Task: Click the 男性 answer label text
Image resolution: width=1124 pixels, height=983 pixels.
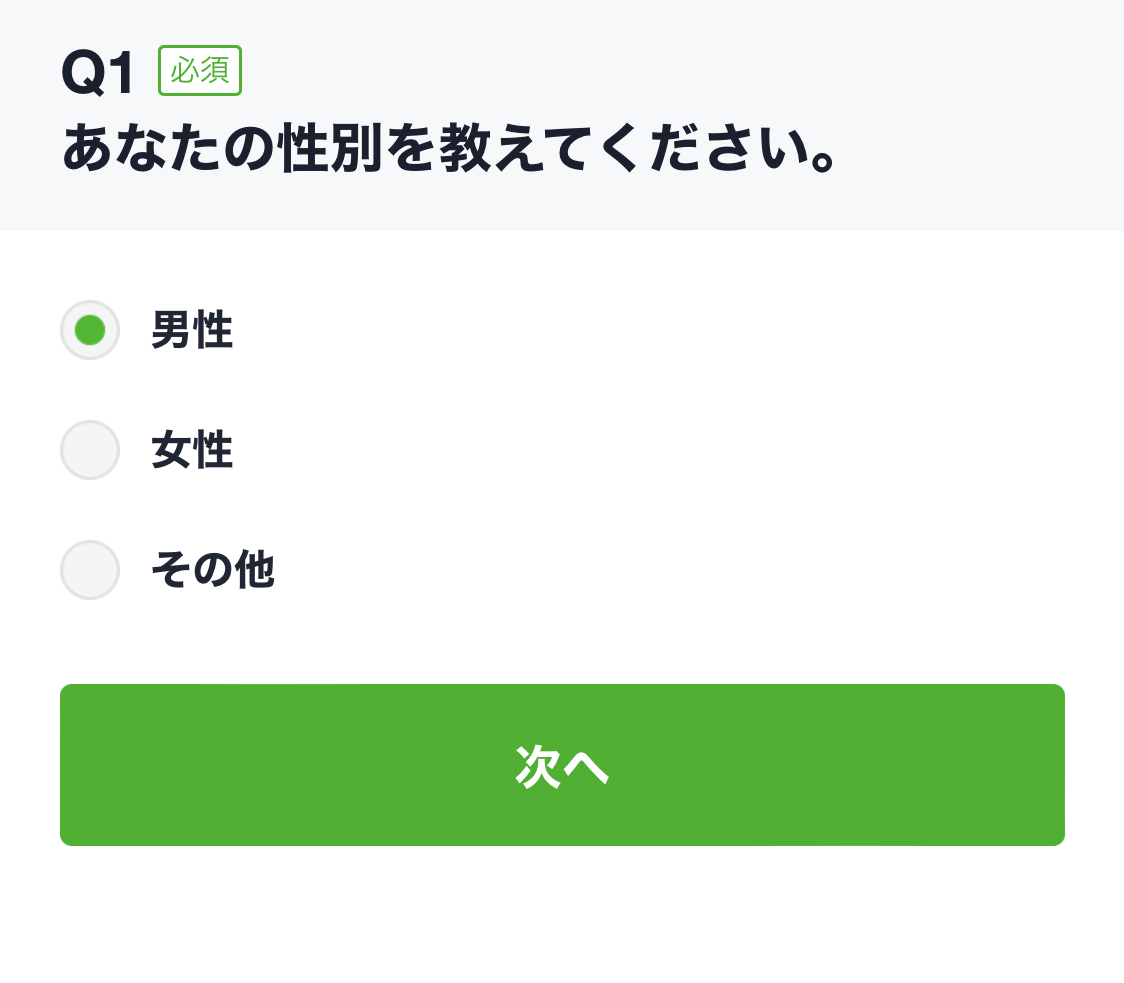Action: pos(191,330)
